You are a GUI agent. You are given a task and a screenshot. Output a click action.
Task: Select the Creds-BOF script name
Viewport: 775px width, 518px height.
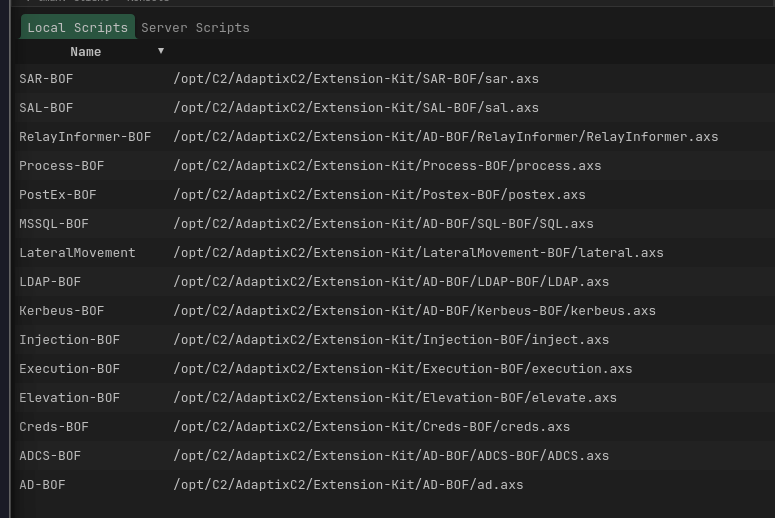tap(54, 426)
